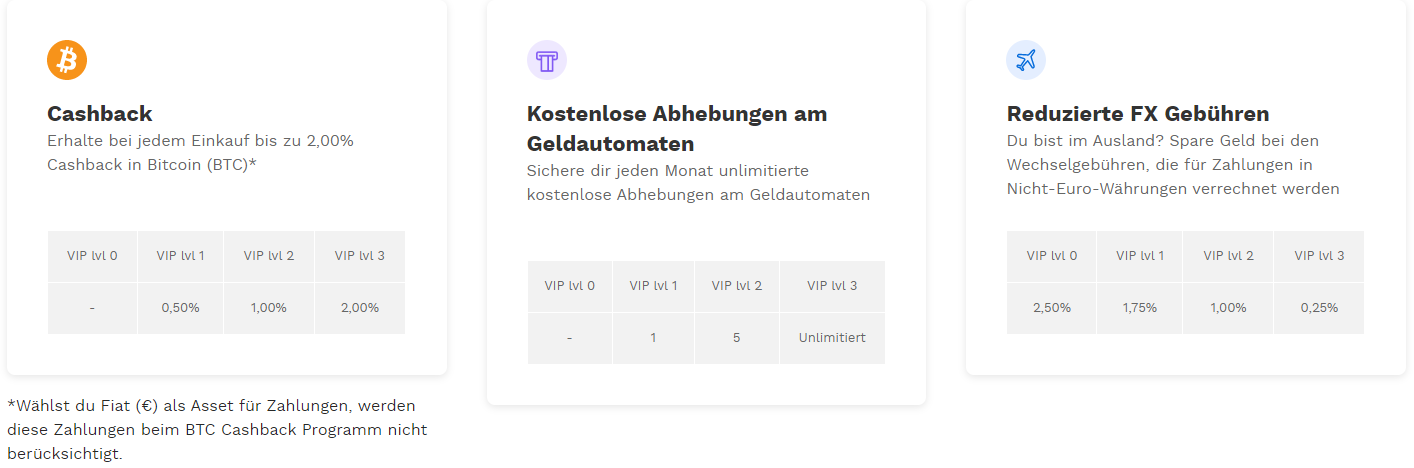Click the 0,50% cashback value

click(x=181, y=308)
